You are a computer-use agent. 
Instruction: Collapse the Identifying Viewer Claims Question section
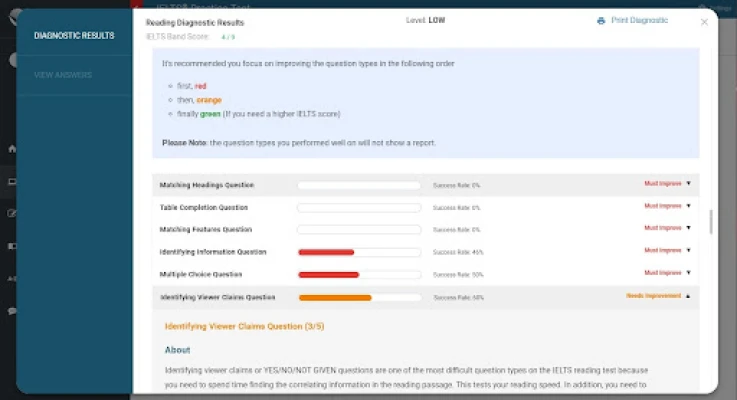(688, 296)
